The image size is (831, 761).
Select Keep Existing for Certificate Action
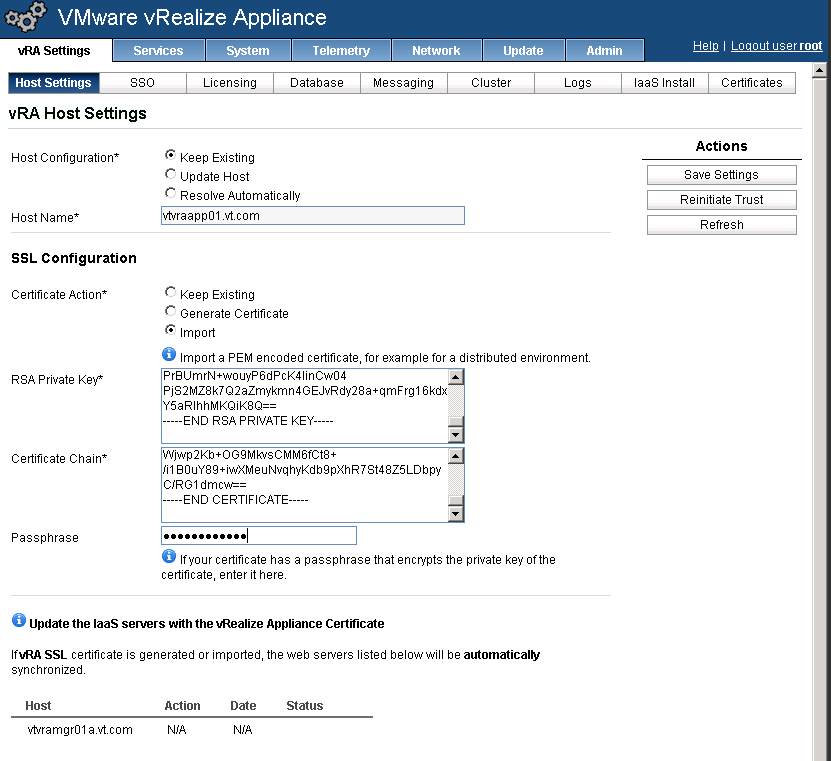click(170, 292)
